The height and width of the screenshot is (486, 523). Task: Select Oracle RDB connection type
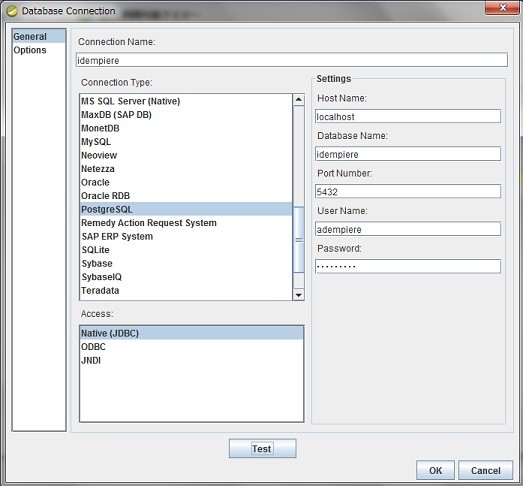coord(186,196)
